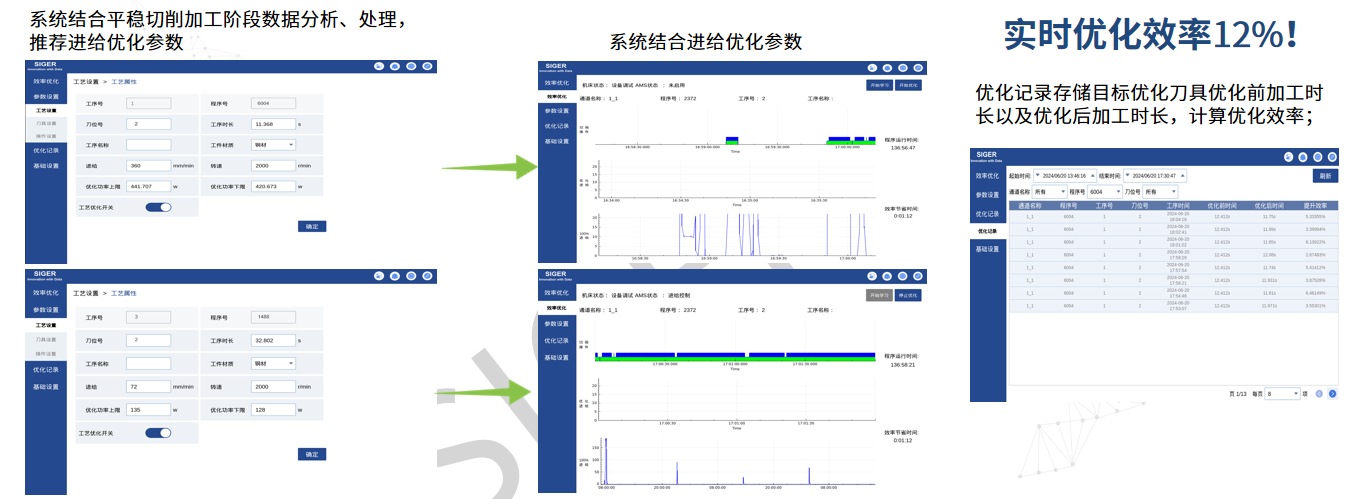Click empty 工序名称 field in 工序号 1 window

tap(149, 144)
